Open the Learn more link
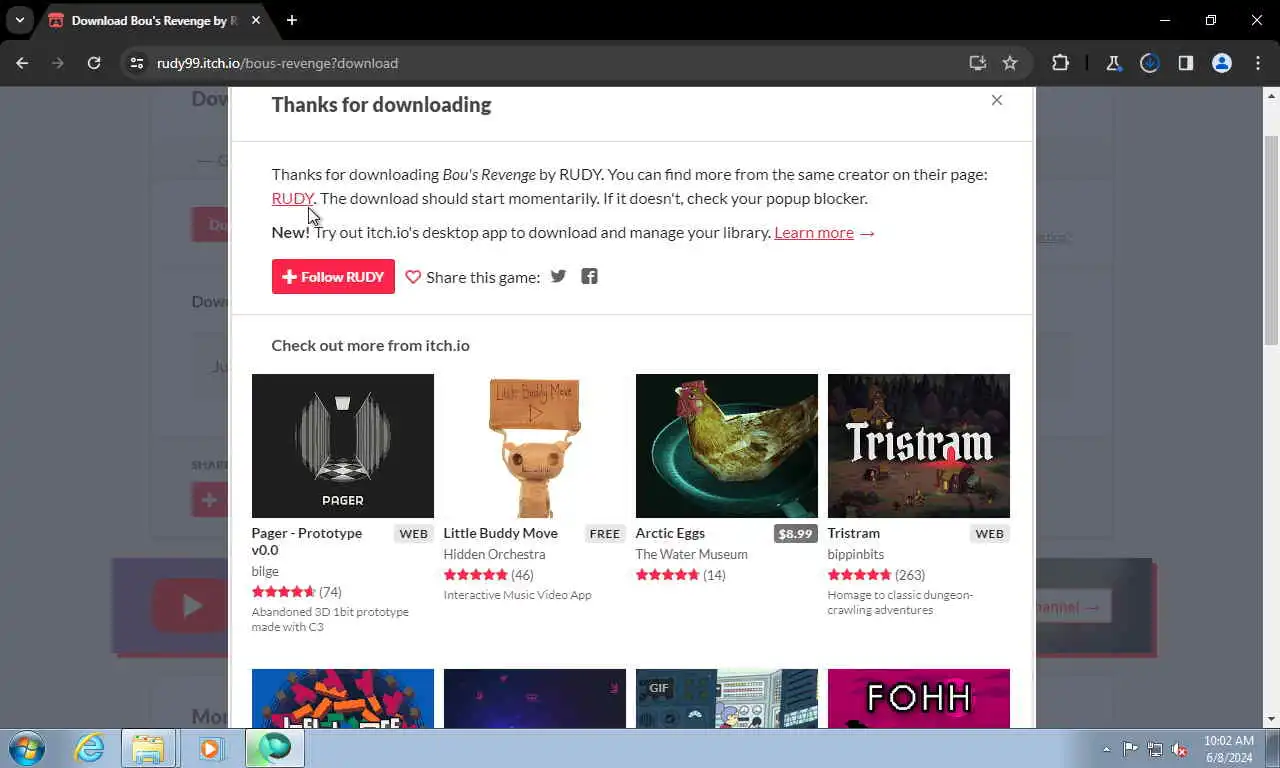The height and width of the screenshot is (768, 1280). (x=814, y=232)
